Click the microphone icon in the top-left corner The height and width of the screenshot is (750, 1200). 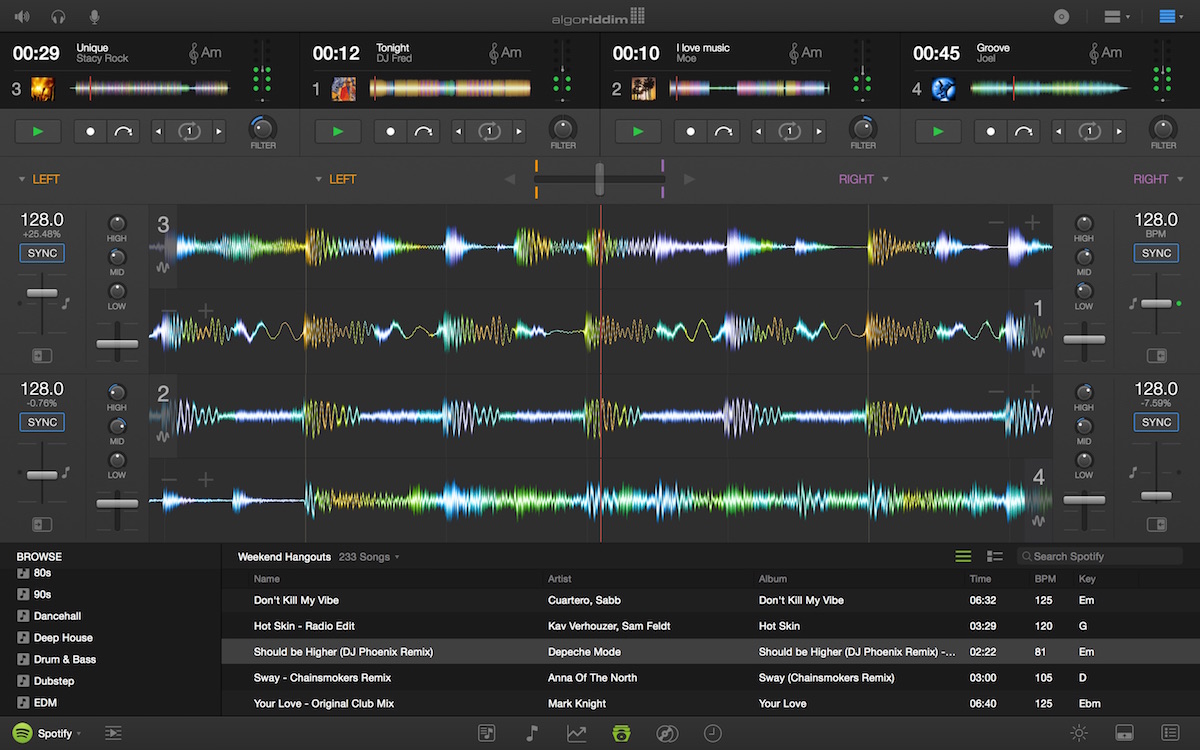click(x=95, y=16)
